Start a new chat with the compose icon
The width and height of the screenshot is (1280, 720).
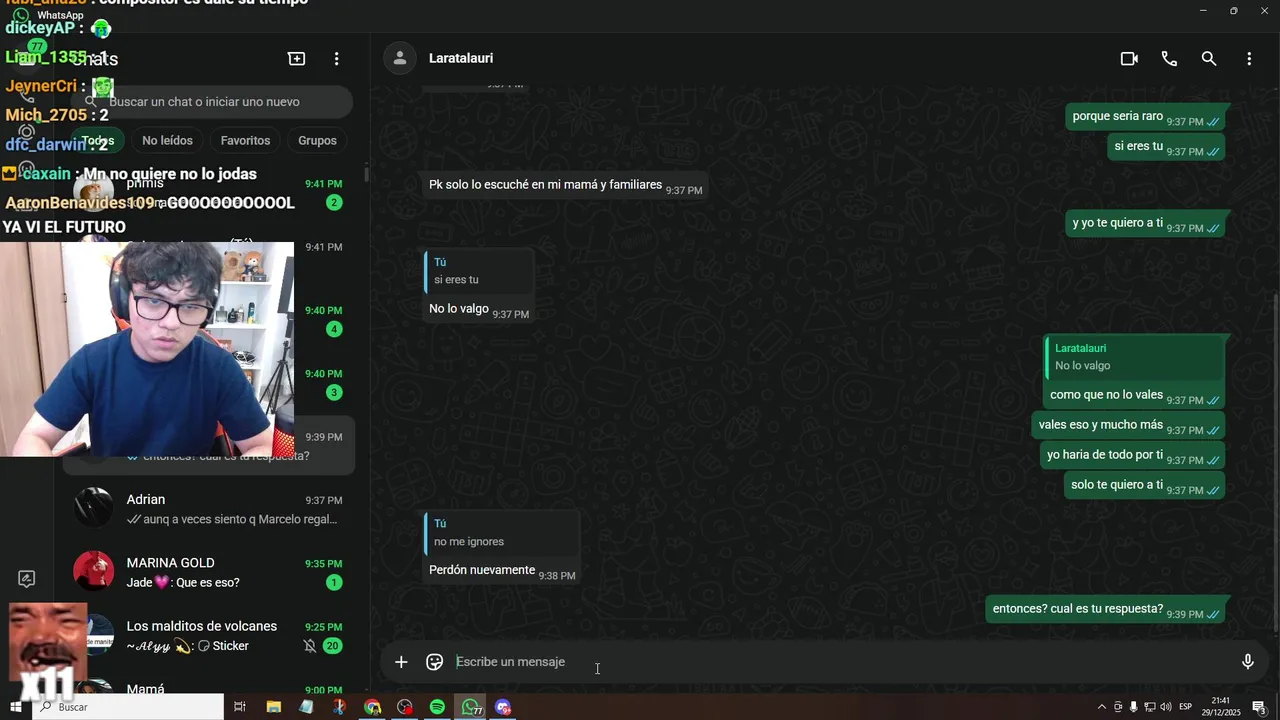tap(296, 59)
